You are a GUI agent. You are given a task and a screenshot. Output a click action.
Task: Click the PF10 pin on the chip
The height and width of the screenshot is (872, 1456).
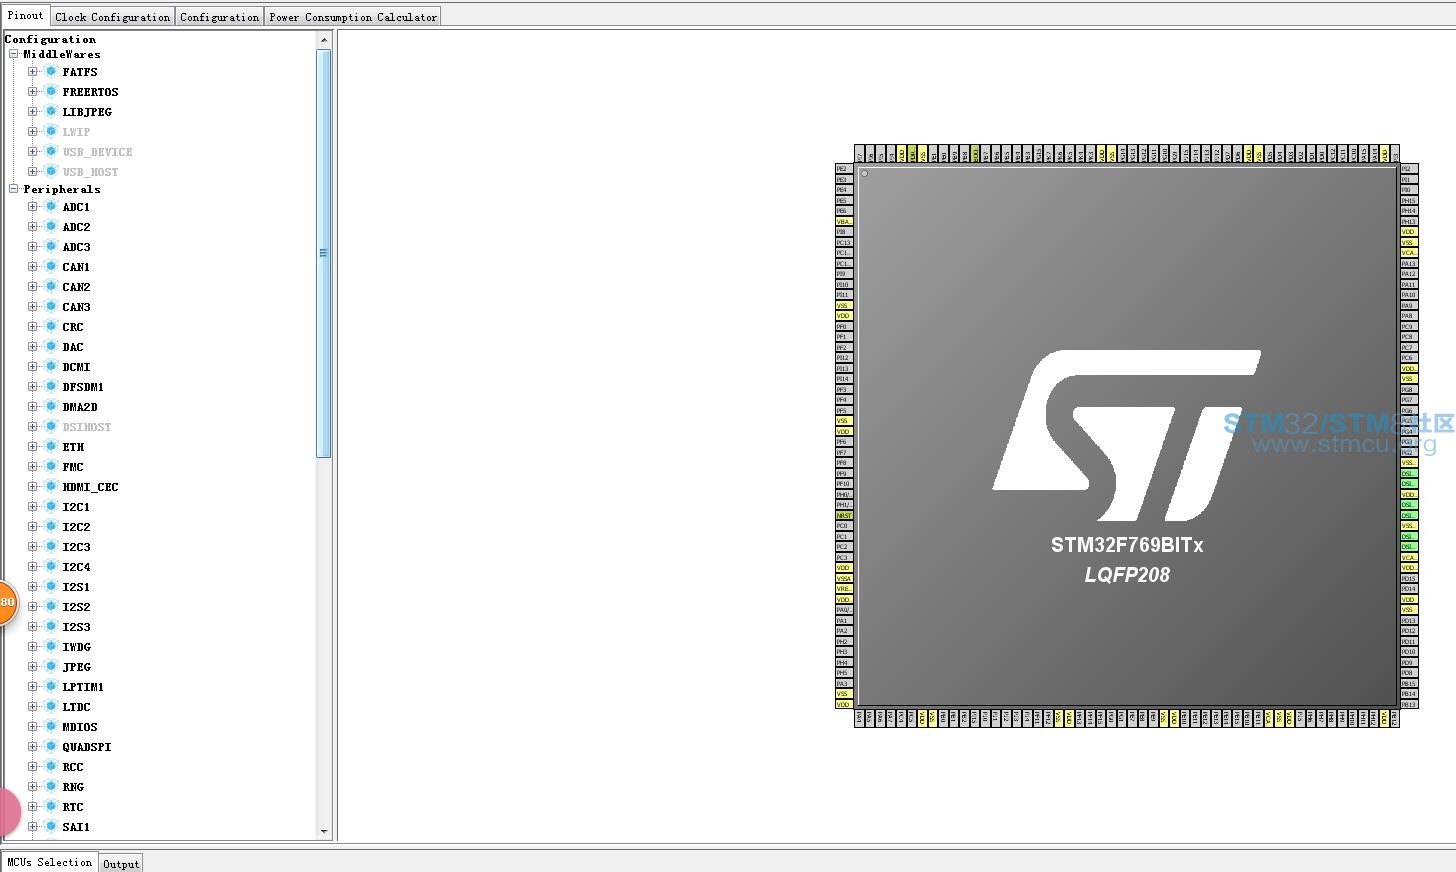844,484
